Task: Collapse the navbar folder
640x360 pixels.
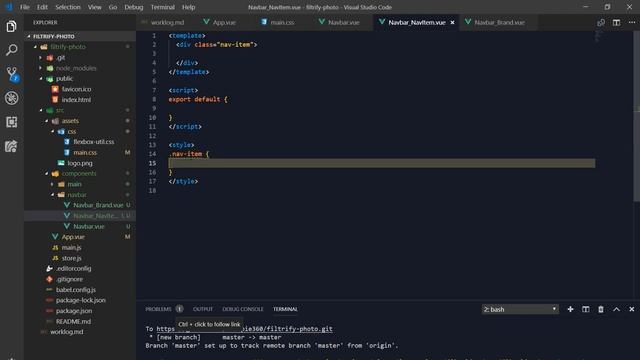Action: [52, 195]
